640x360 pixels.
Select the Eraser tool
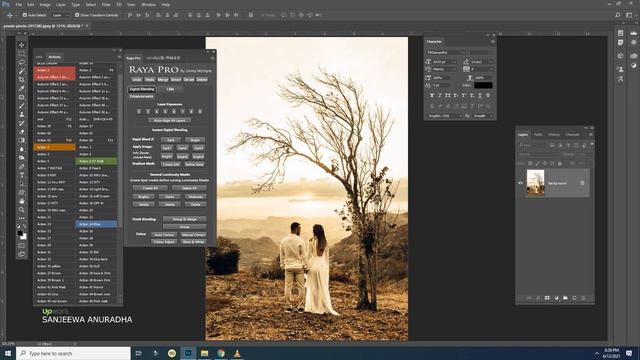(x=22, y=132)
